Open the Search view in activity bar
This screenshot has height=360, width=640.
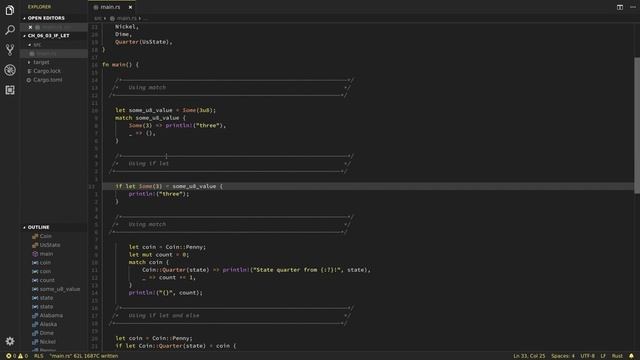pos(10,30)
